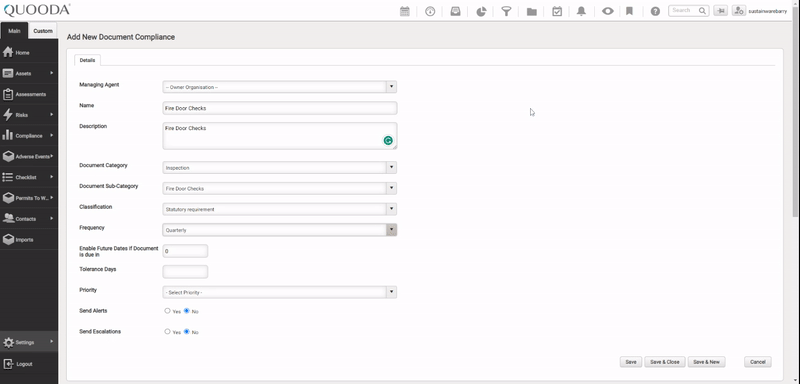Open Contacts in sidebar
800x384 pixels.
tap(29, 219)
